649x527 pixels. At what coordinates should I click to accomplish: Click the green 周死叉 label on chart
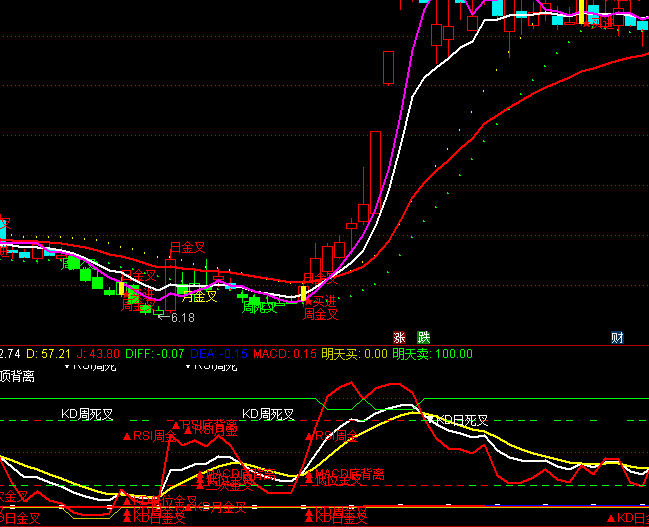259,308
